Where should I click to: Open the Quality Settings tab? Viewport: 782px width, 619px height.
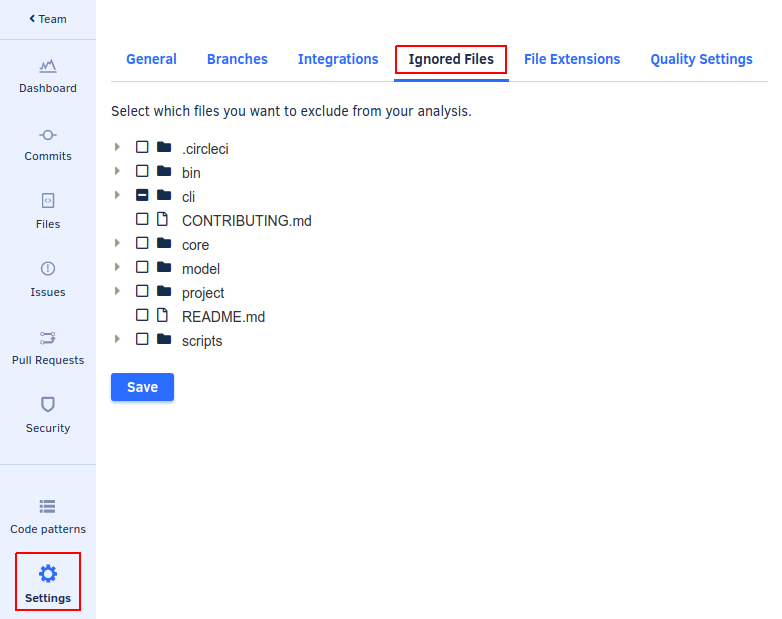(701, 59)
